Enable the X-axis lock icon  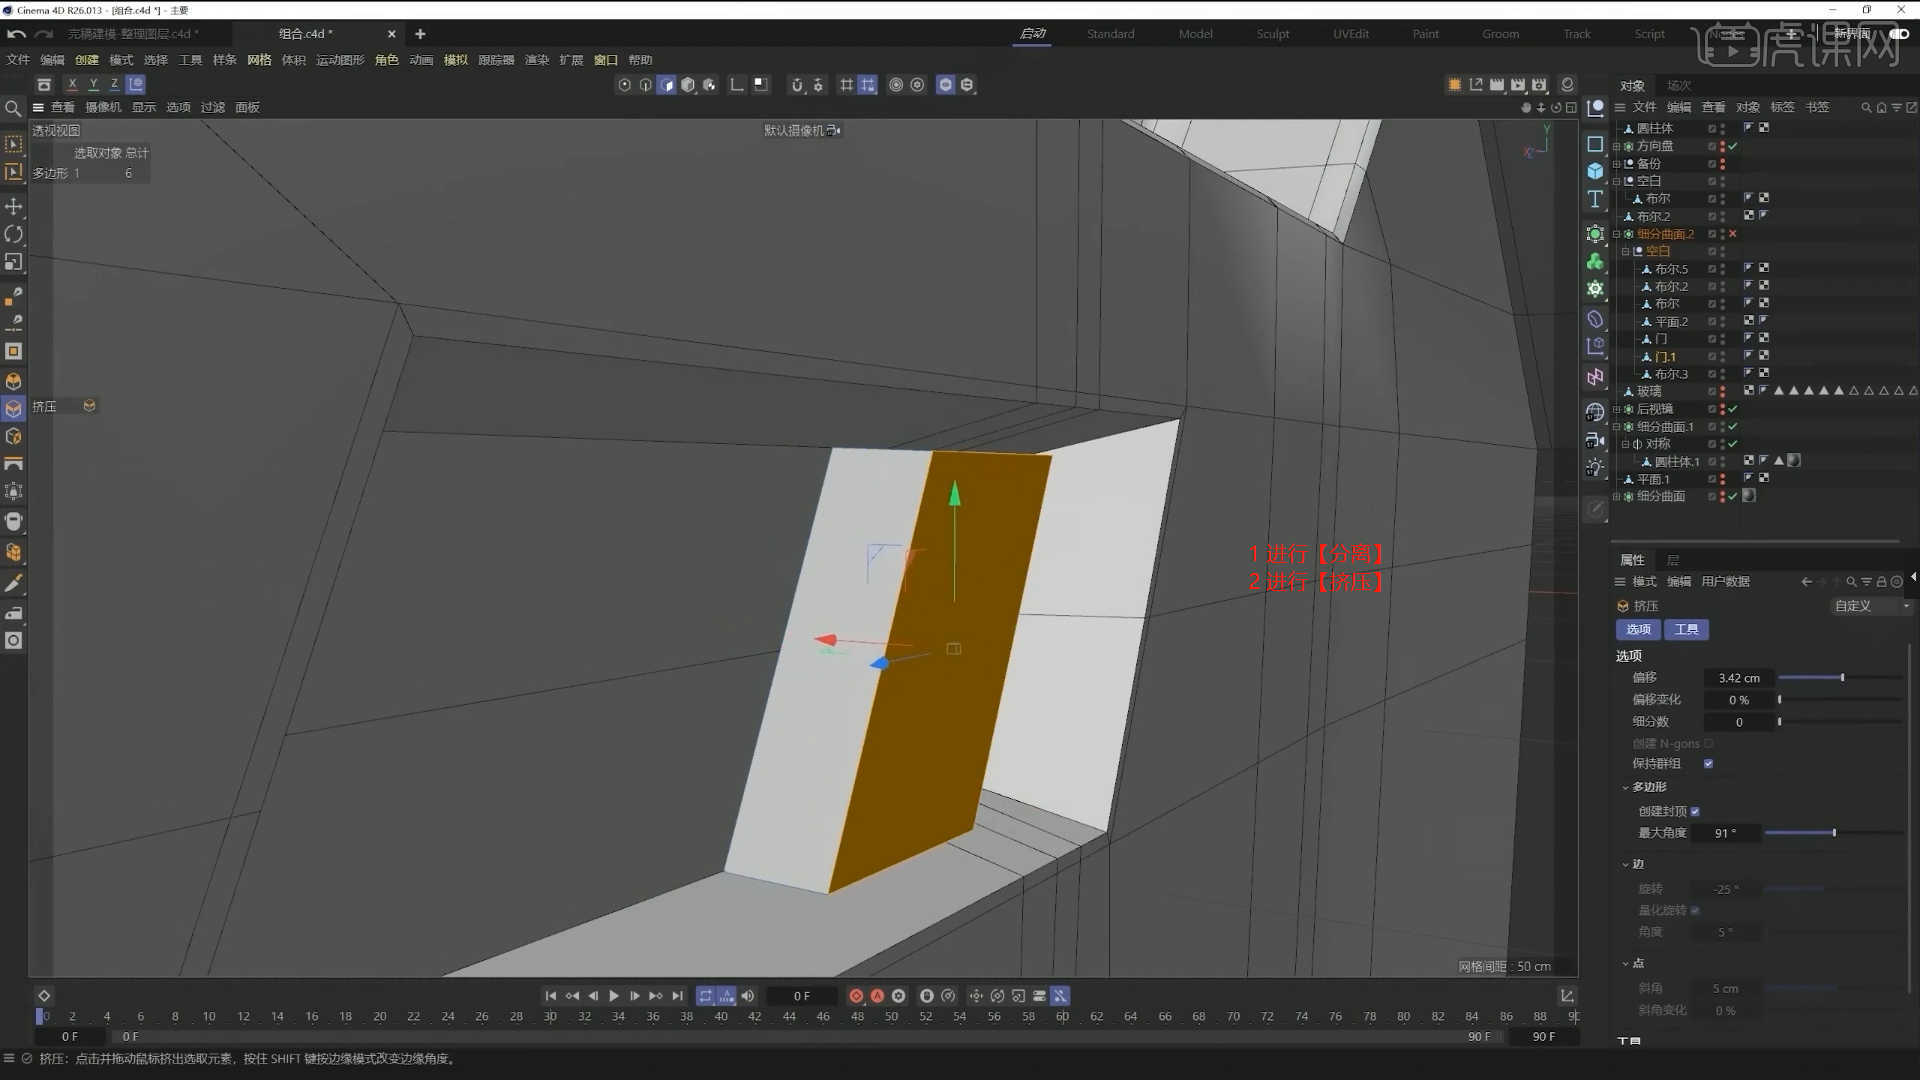point(72,84)
